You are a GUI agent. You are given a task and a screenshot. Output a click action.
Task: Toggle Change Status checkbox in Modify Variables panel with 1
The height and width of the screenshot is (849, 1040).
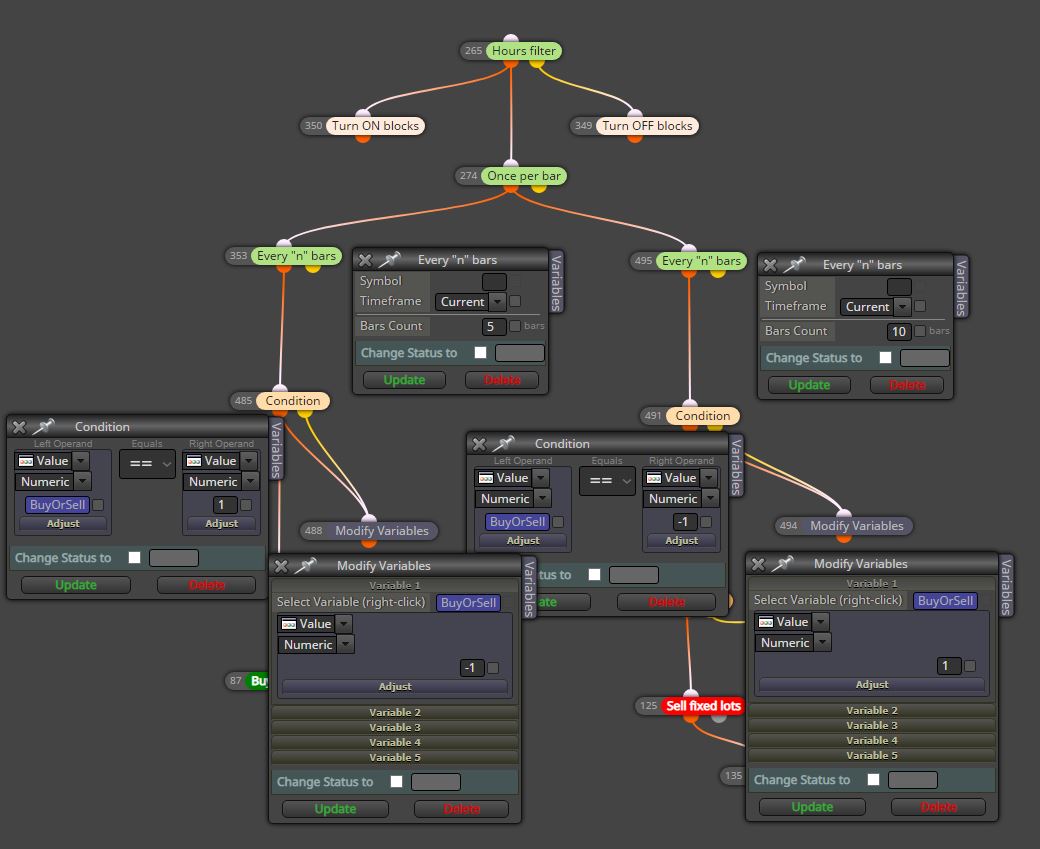pos(874,779)
